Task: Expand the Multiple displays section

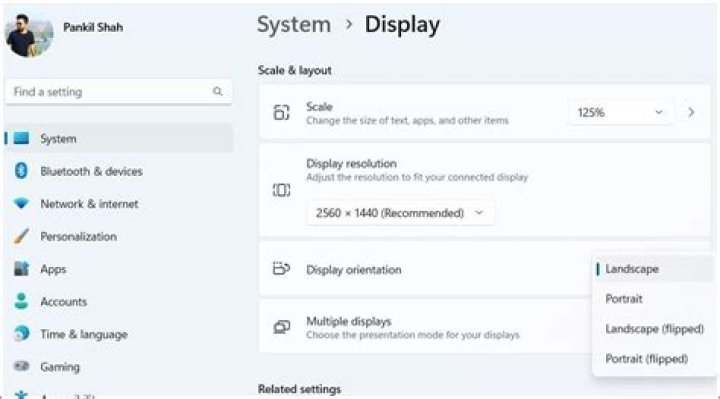Action: click(x=425, y=327)
